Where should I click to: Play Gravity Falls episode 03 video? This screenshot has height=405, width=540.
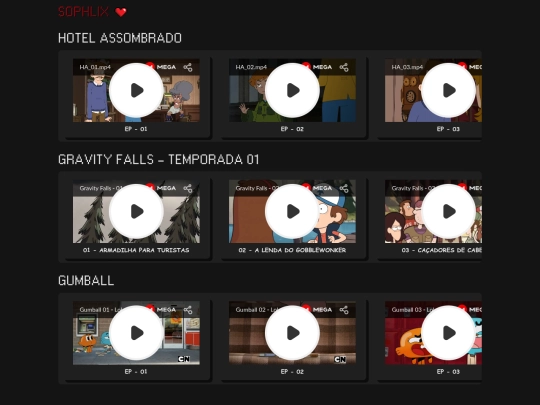click(448, 211)
